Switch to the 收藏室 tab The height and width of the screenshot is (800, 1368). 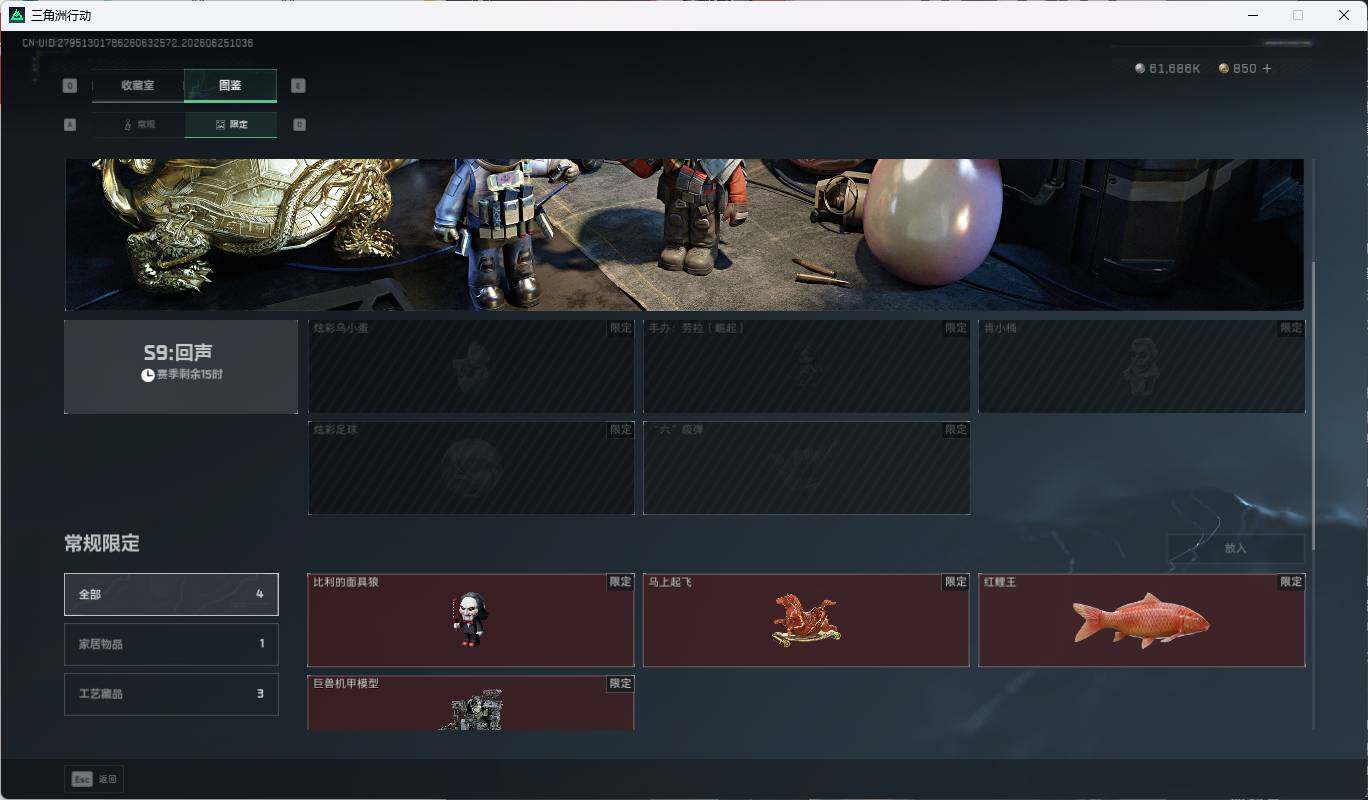pyautogui.click(x=138, y=86)
